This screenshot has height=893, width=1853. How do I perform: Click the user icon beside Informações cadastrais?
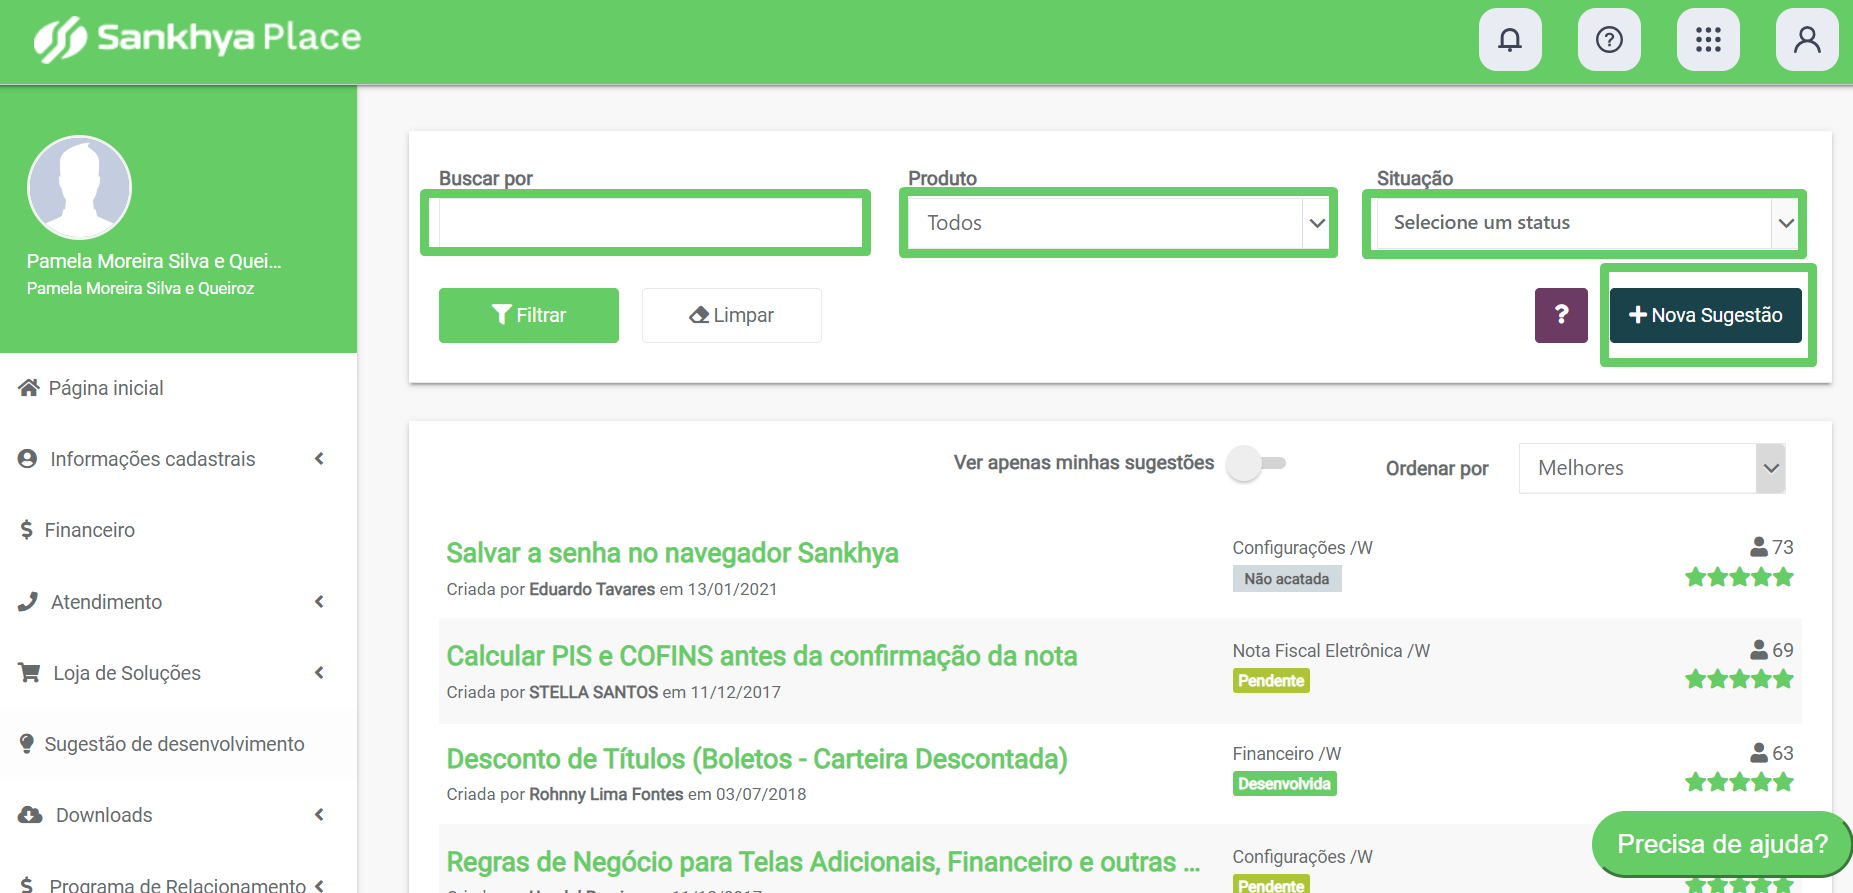(x=28, y=459)
